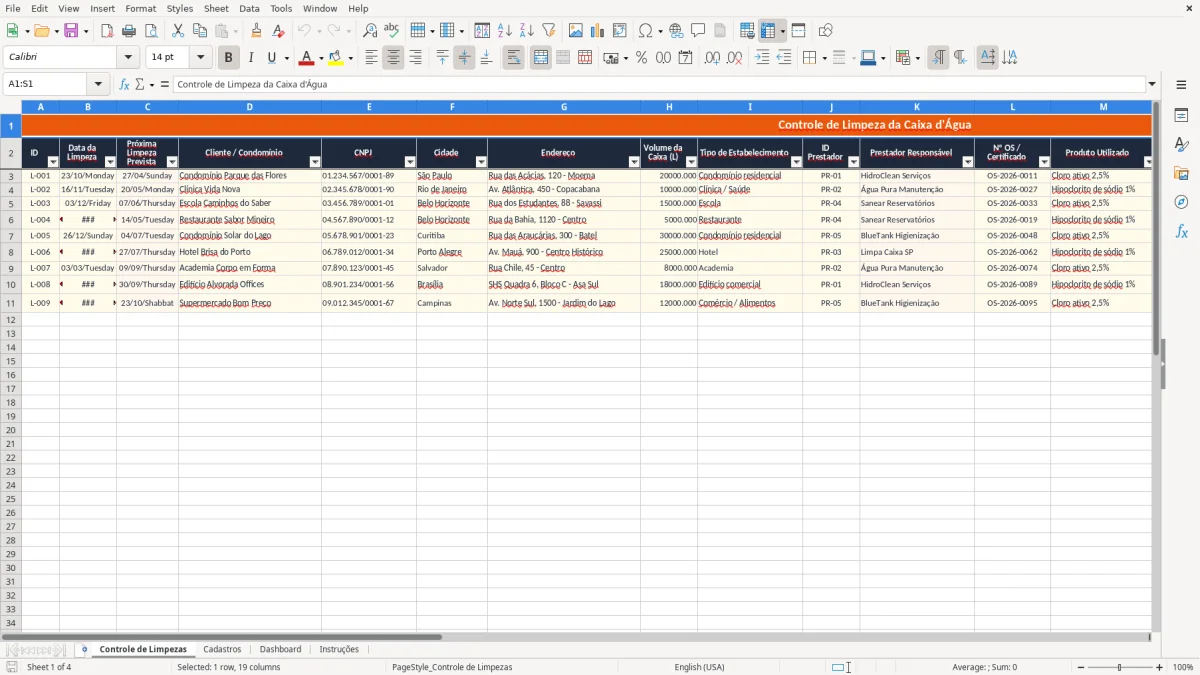
Task: Sort ascending with the A-Z arrow icon
Action: coord(504,31)
